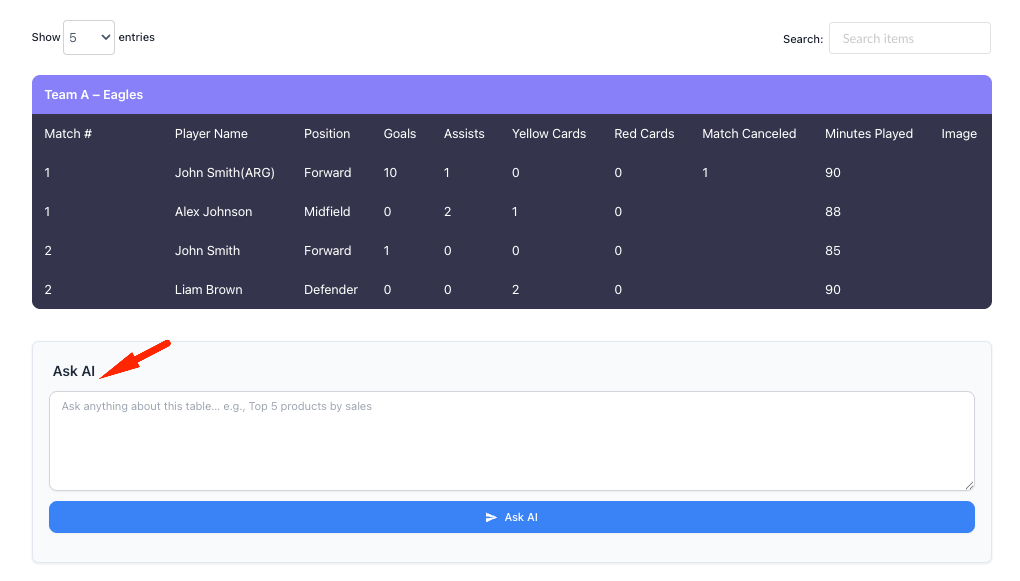This screenshot has height=581, width=1020.
Task: Click the Match Canceled column header
Action: pyautogui.click(x=749, y=134)
